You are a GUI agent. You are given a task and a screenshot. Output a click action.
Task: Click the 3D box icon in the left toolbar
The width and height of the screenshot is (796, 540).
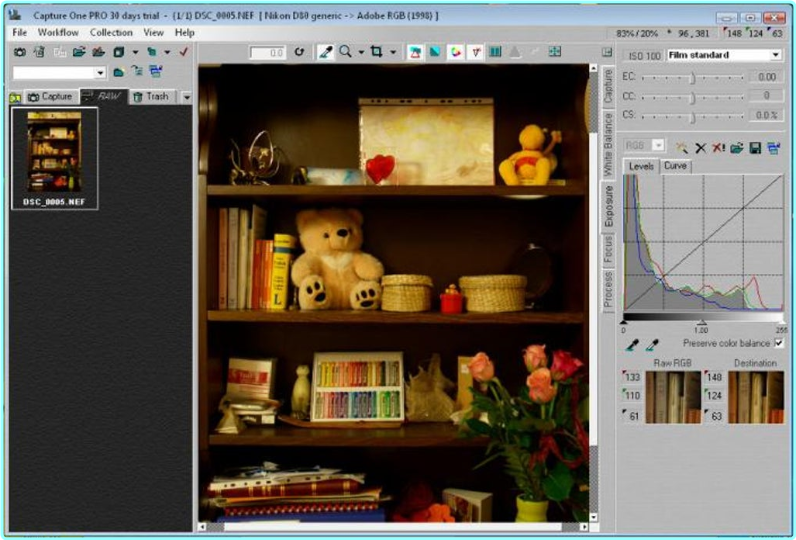coord(118,52)
